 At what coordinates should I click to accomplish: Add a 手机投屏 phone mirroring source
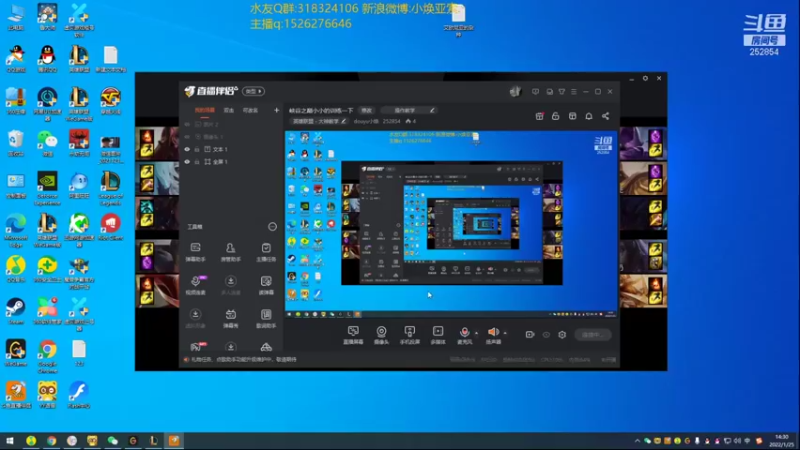409,335
